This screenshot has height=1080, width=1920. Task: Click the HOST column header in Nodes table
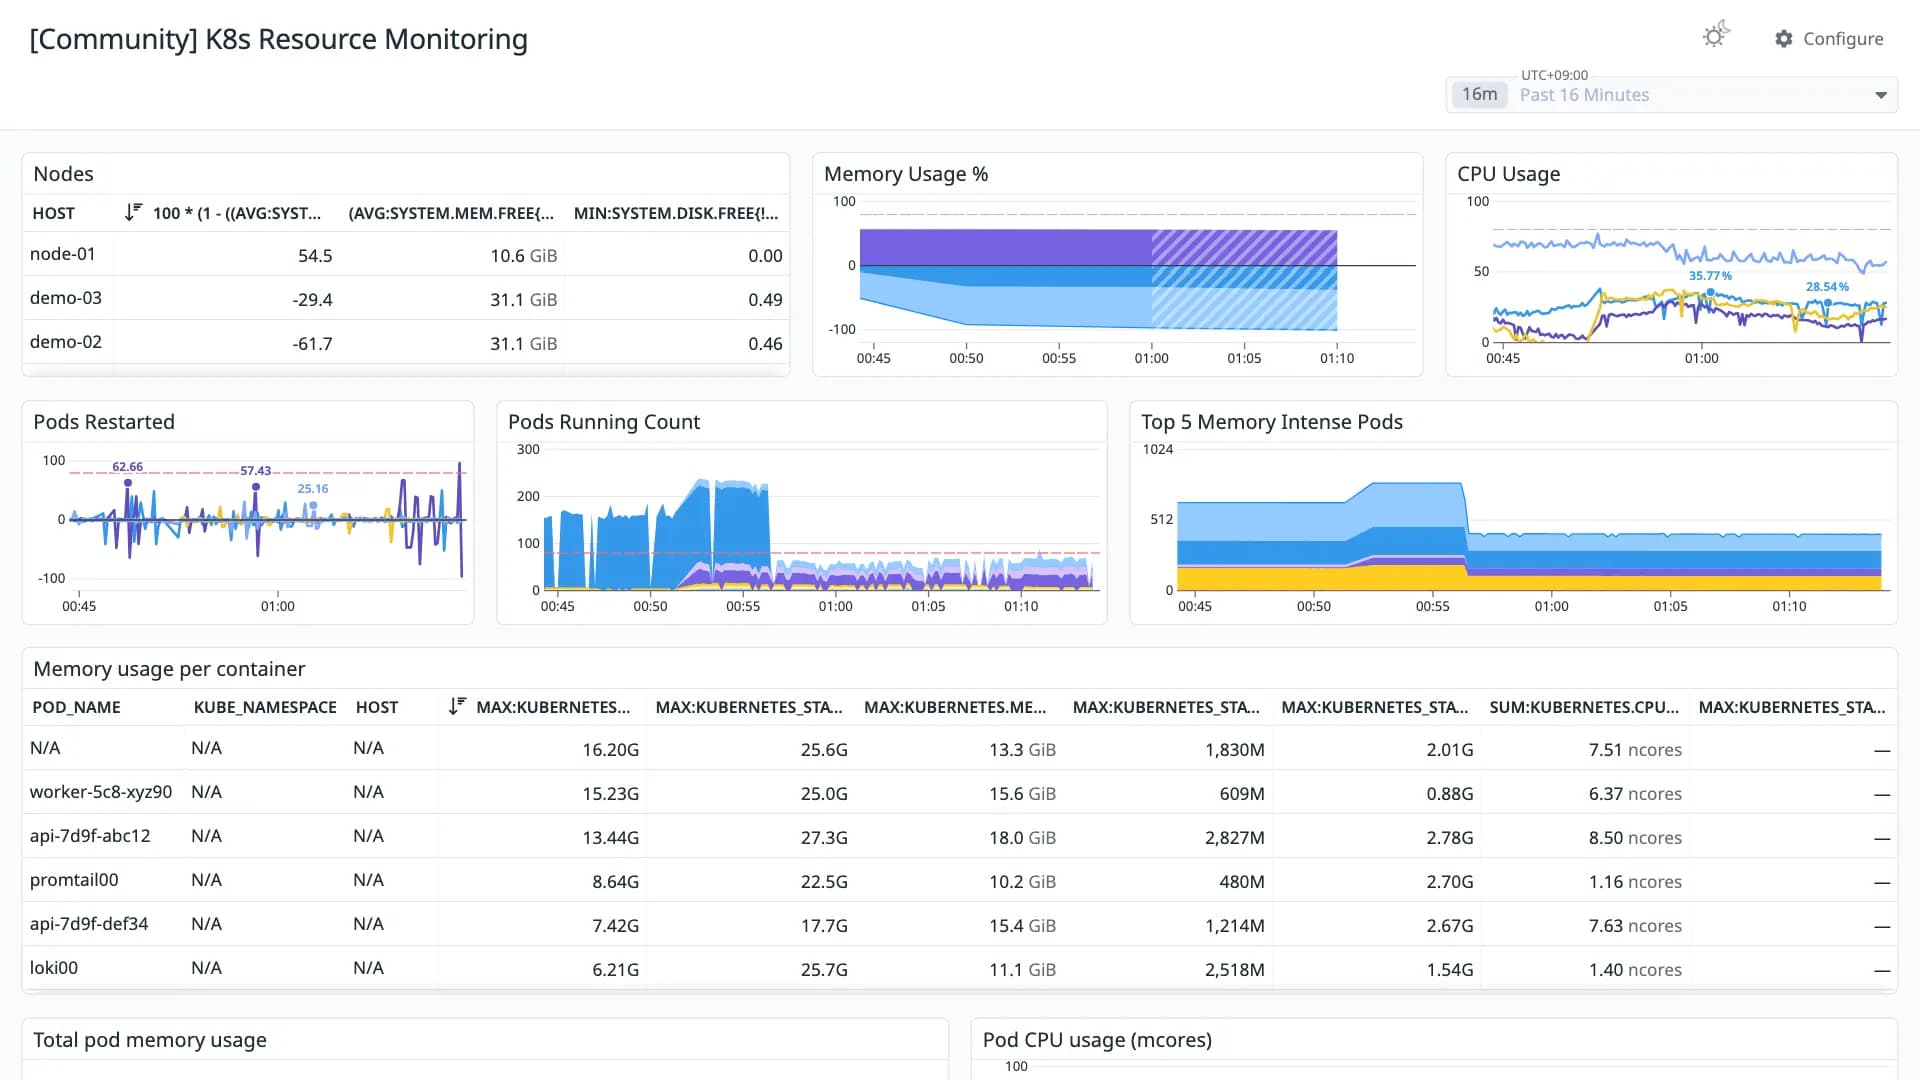(x=53, y=213)
